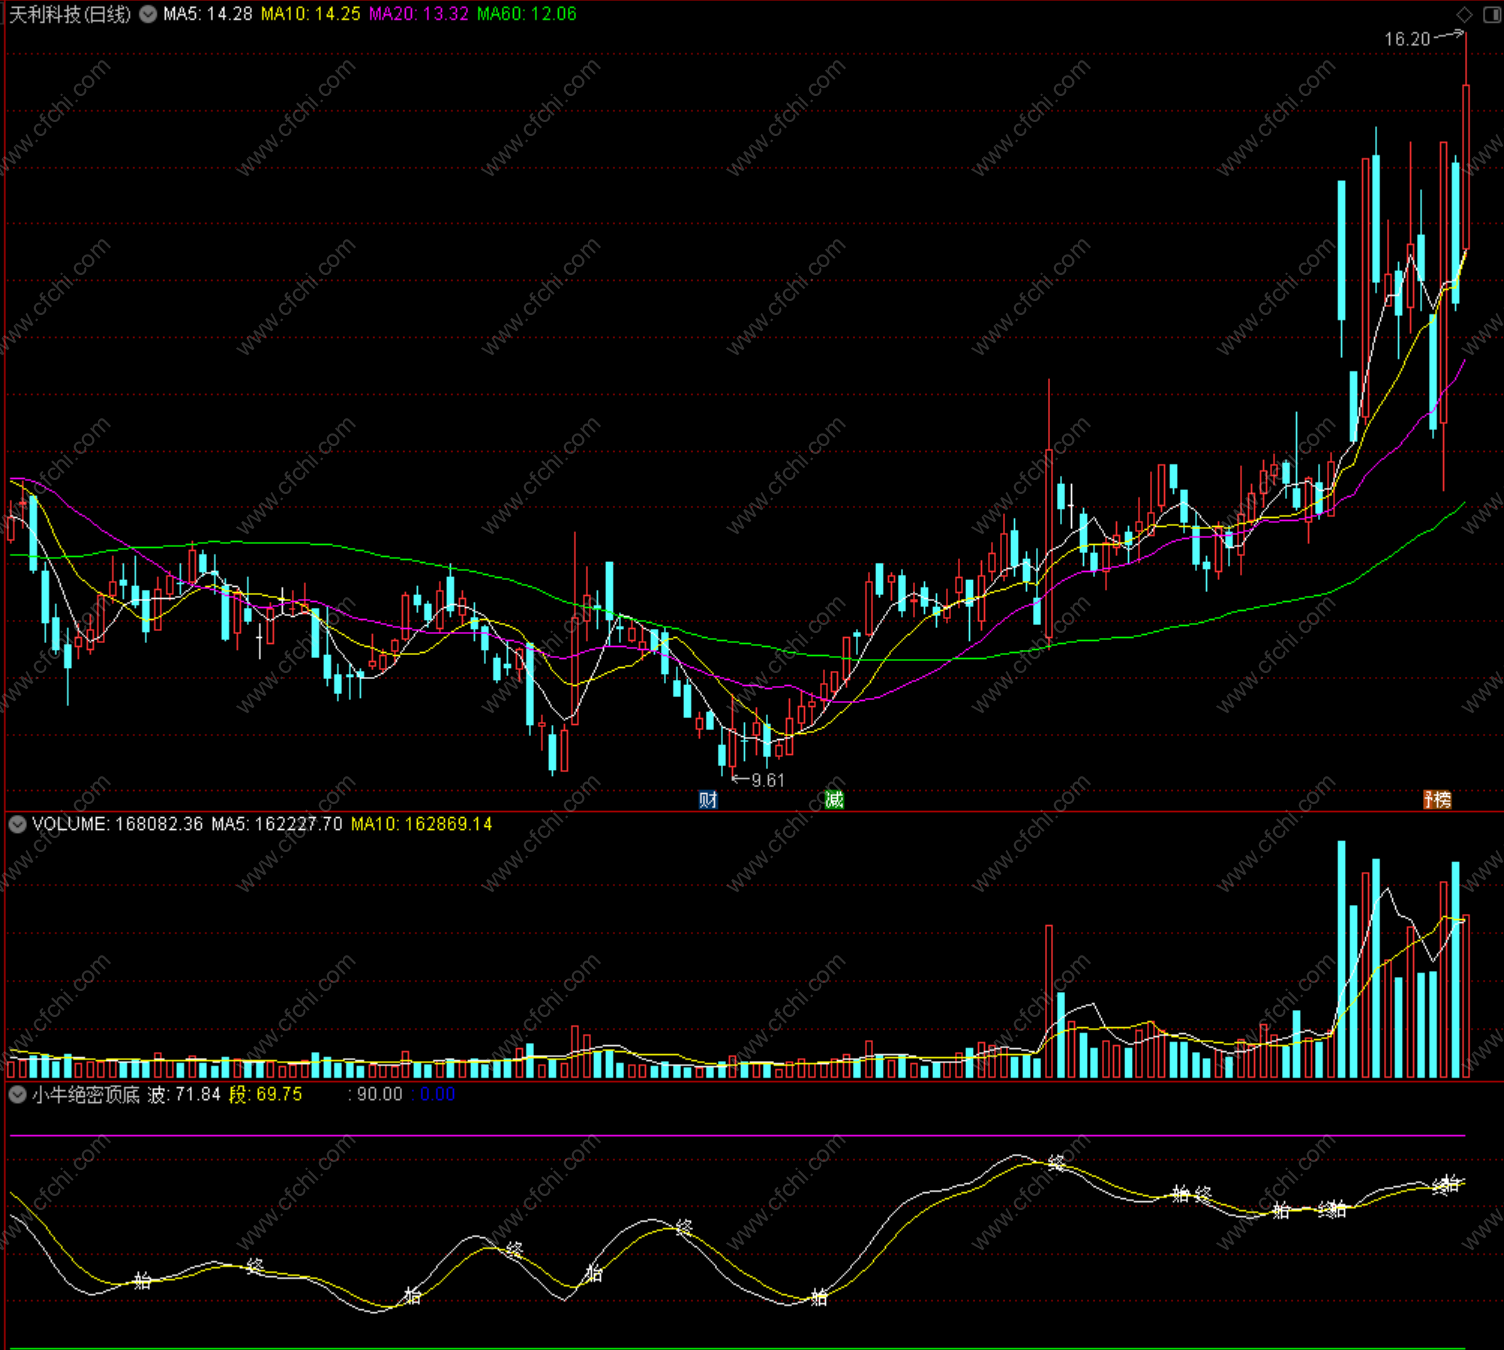Image resolution: width=1504 pixels, height=1350 pixels.
Task: Click the volume MA10: 162869.14 label
Action: [421, 824]
